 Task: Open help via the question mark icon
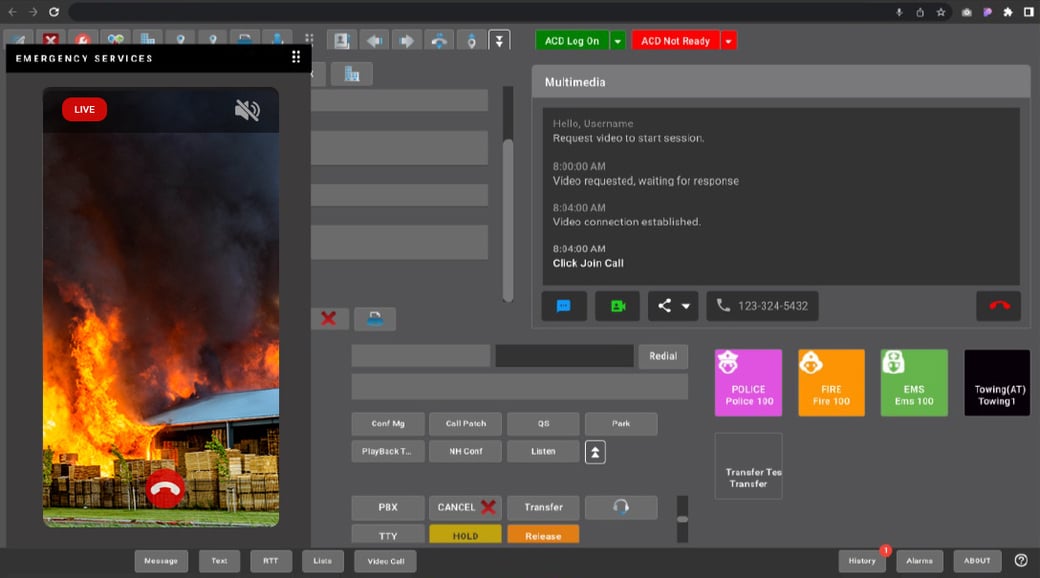pos(1020,560)
